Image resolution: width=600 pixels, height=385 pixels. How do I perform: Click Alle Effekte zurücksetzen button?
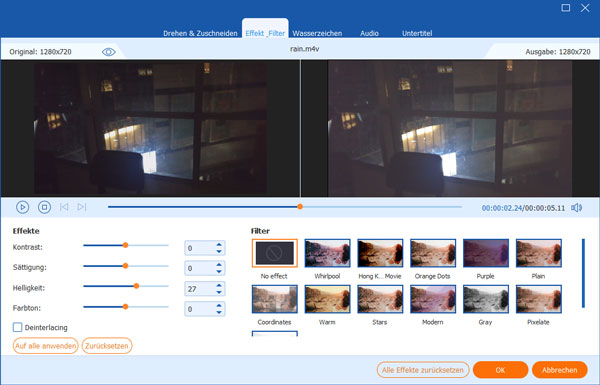[423, 370]
